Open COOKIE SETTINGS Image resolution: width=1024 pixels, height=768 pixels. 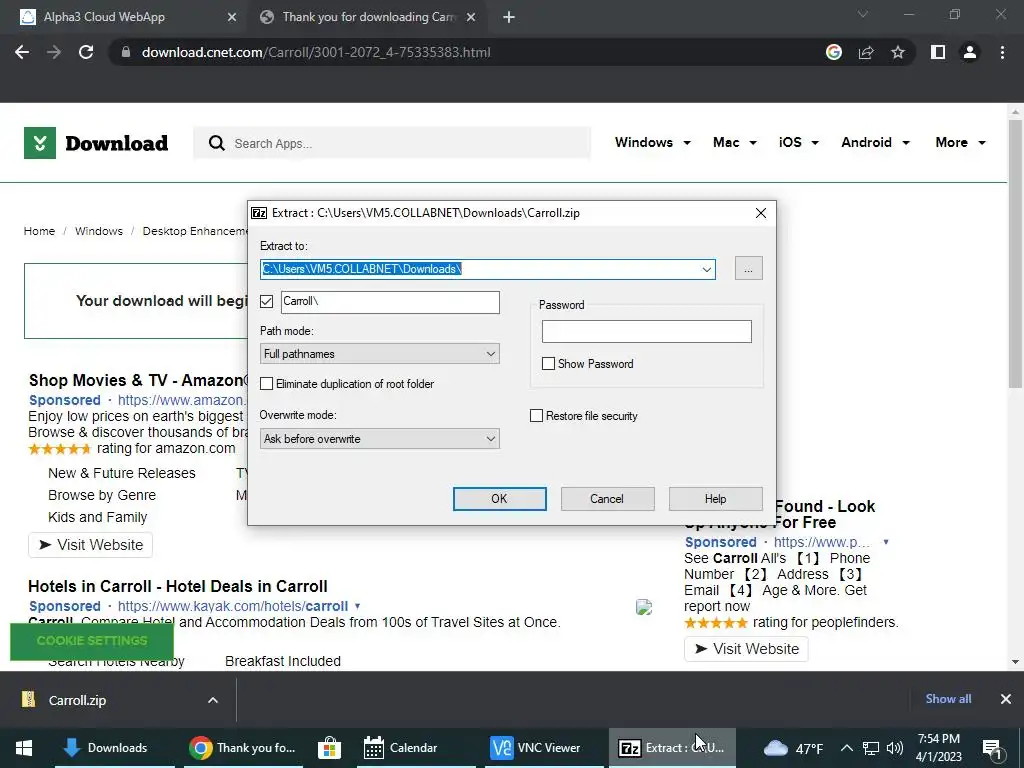pyautogui.click(x=92, y=641)
